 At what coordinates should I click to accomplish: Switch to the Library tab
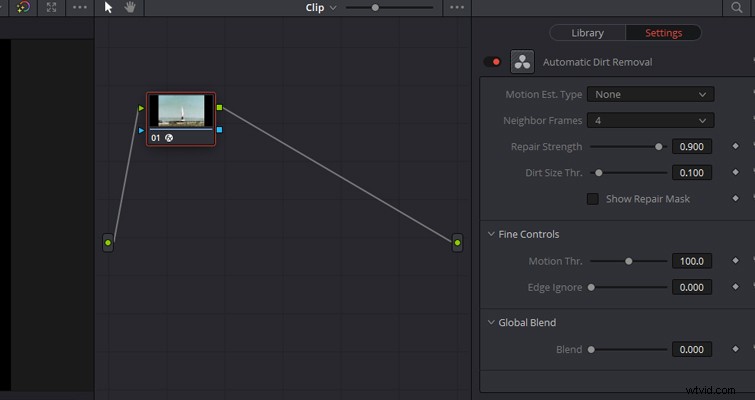587,33
